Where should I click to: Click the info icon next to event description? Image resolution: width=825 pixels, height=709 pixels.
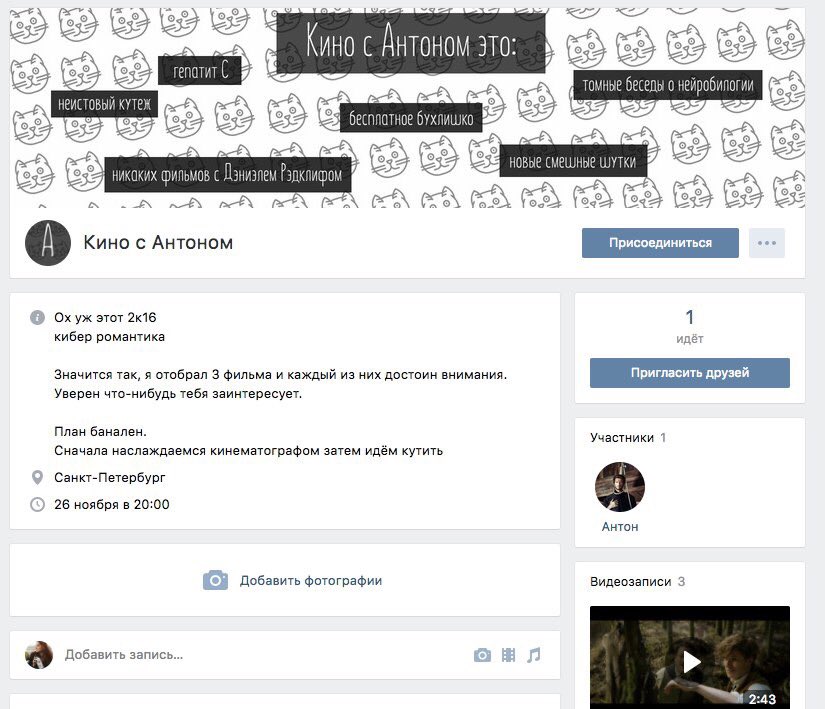click(x=38, y=317)
